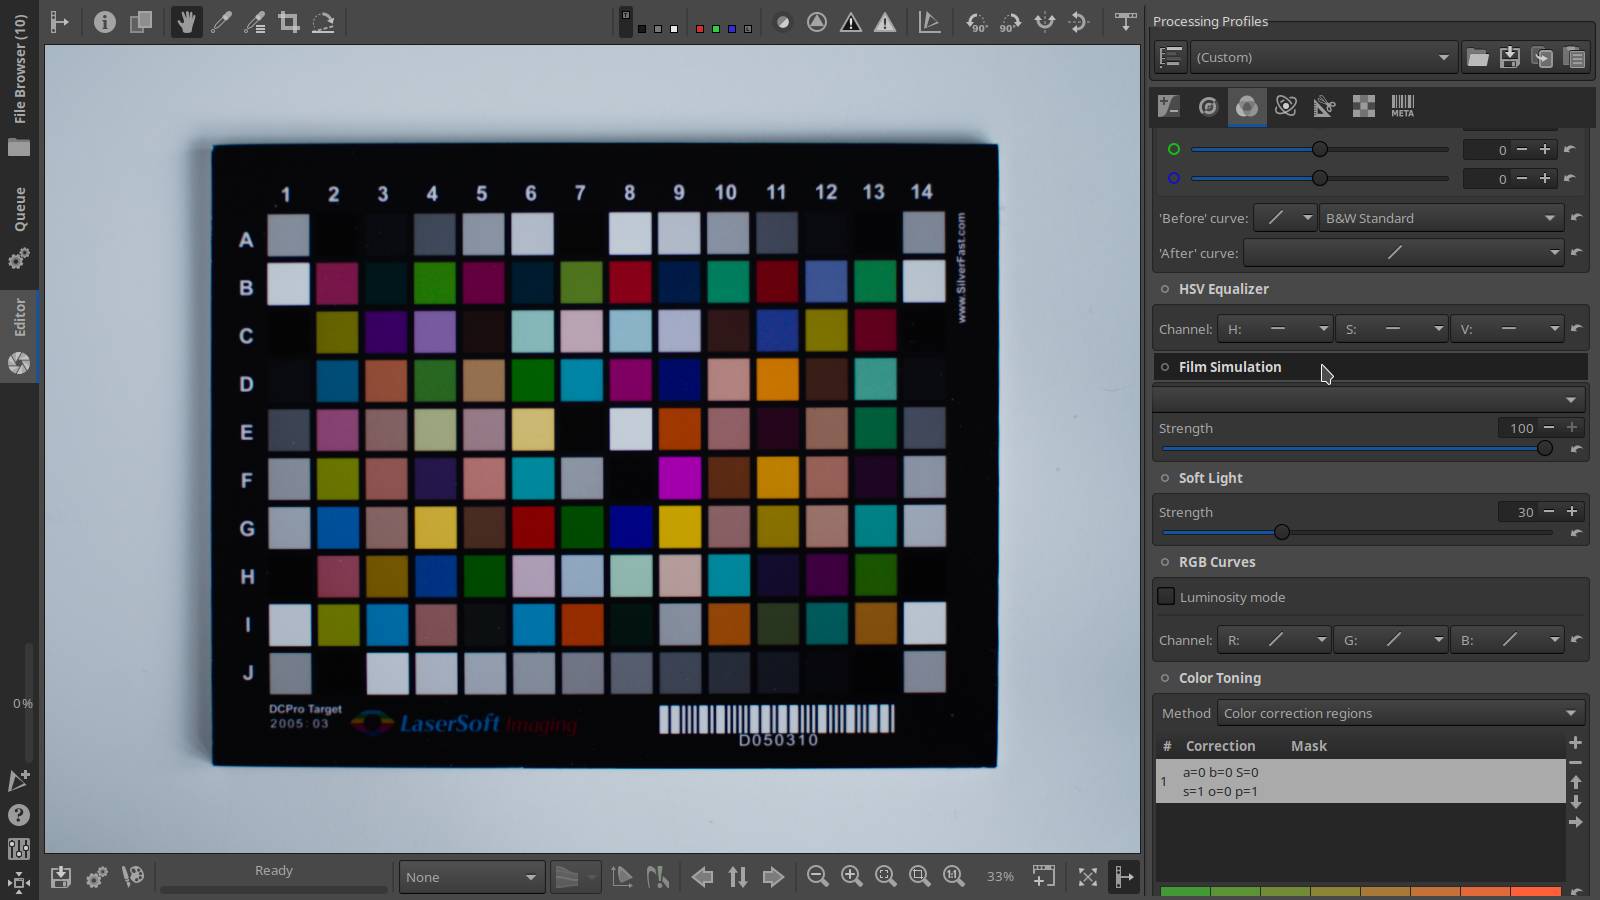Select the Crop tool
Screen dimensions: 1600x900
coord(289,22)
